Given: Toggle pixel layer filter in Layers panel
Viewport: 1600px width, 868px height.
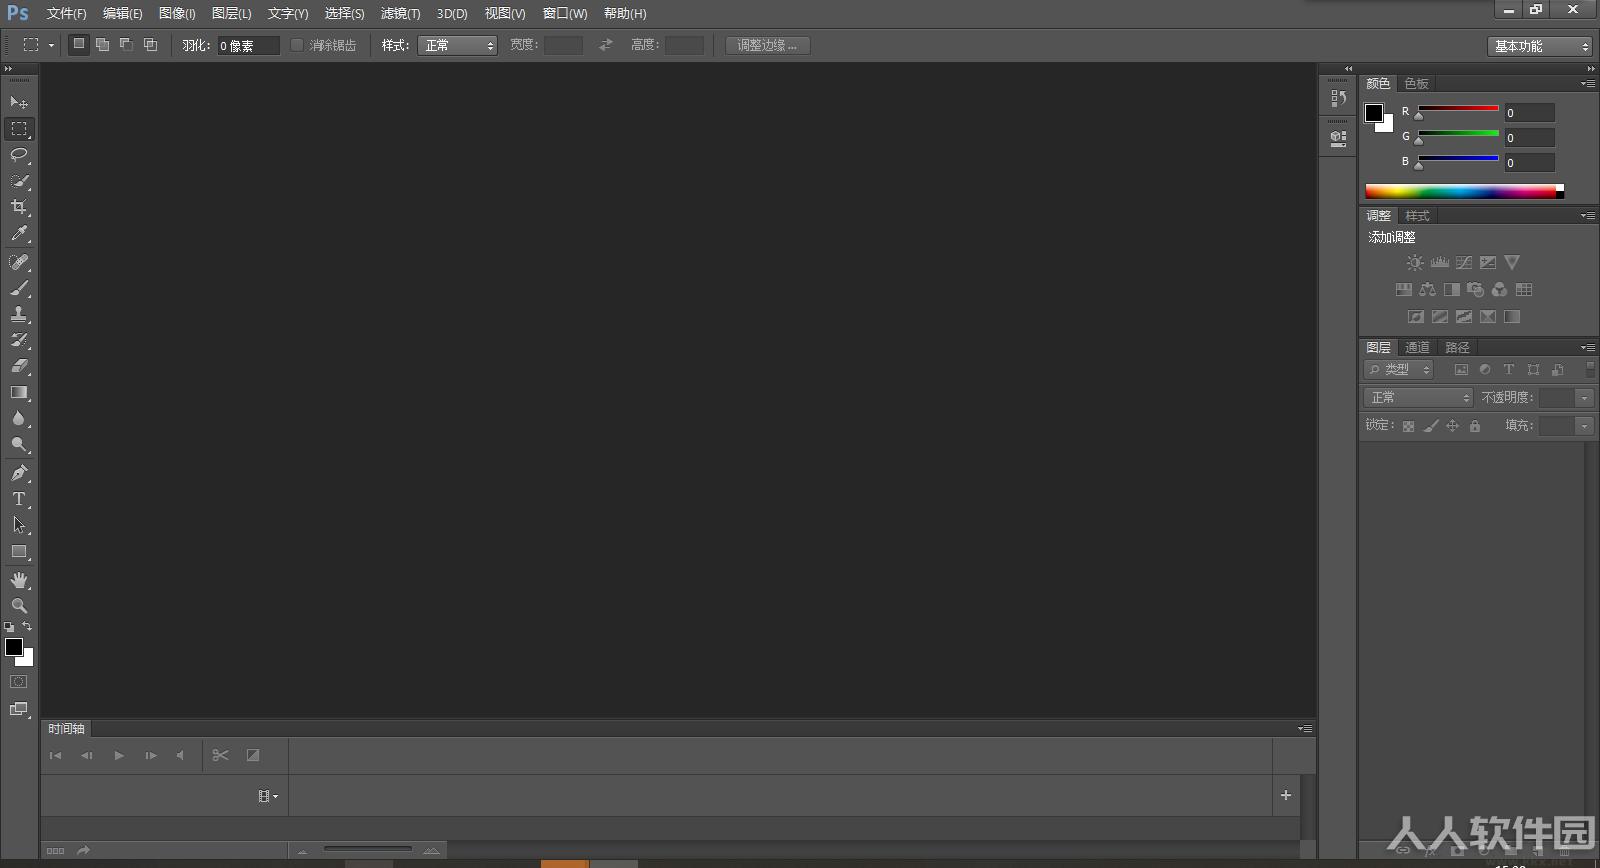Looking at the screenshot, I should point(1461,370).
